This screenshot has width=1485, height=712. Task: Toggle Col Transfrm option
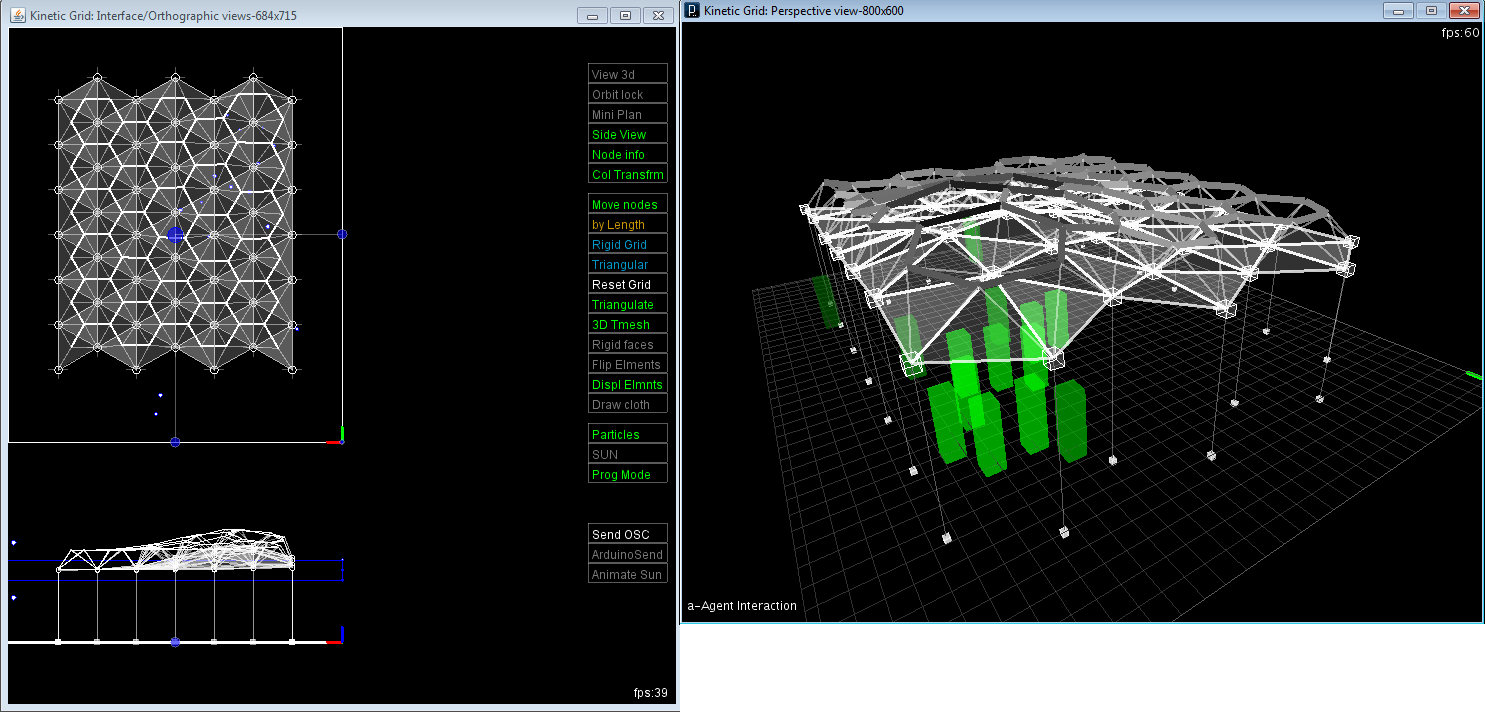tap(627, 174)
